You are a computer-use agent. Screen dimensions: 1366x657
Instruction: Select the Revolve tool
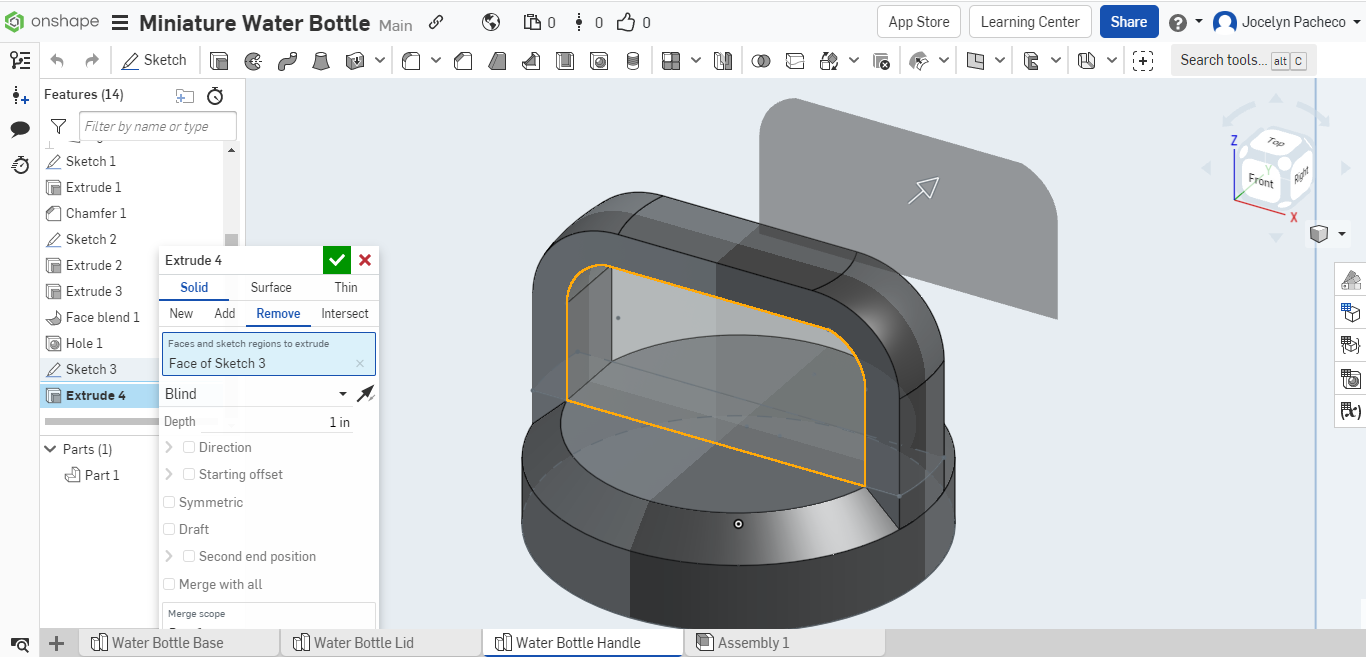click(x=253, y=61)
